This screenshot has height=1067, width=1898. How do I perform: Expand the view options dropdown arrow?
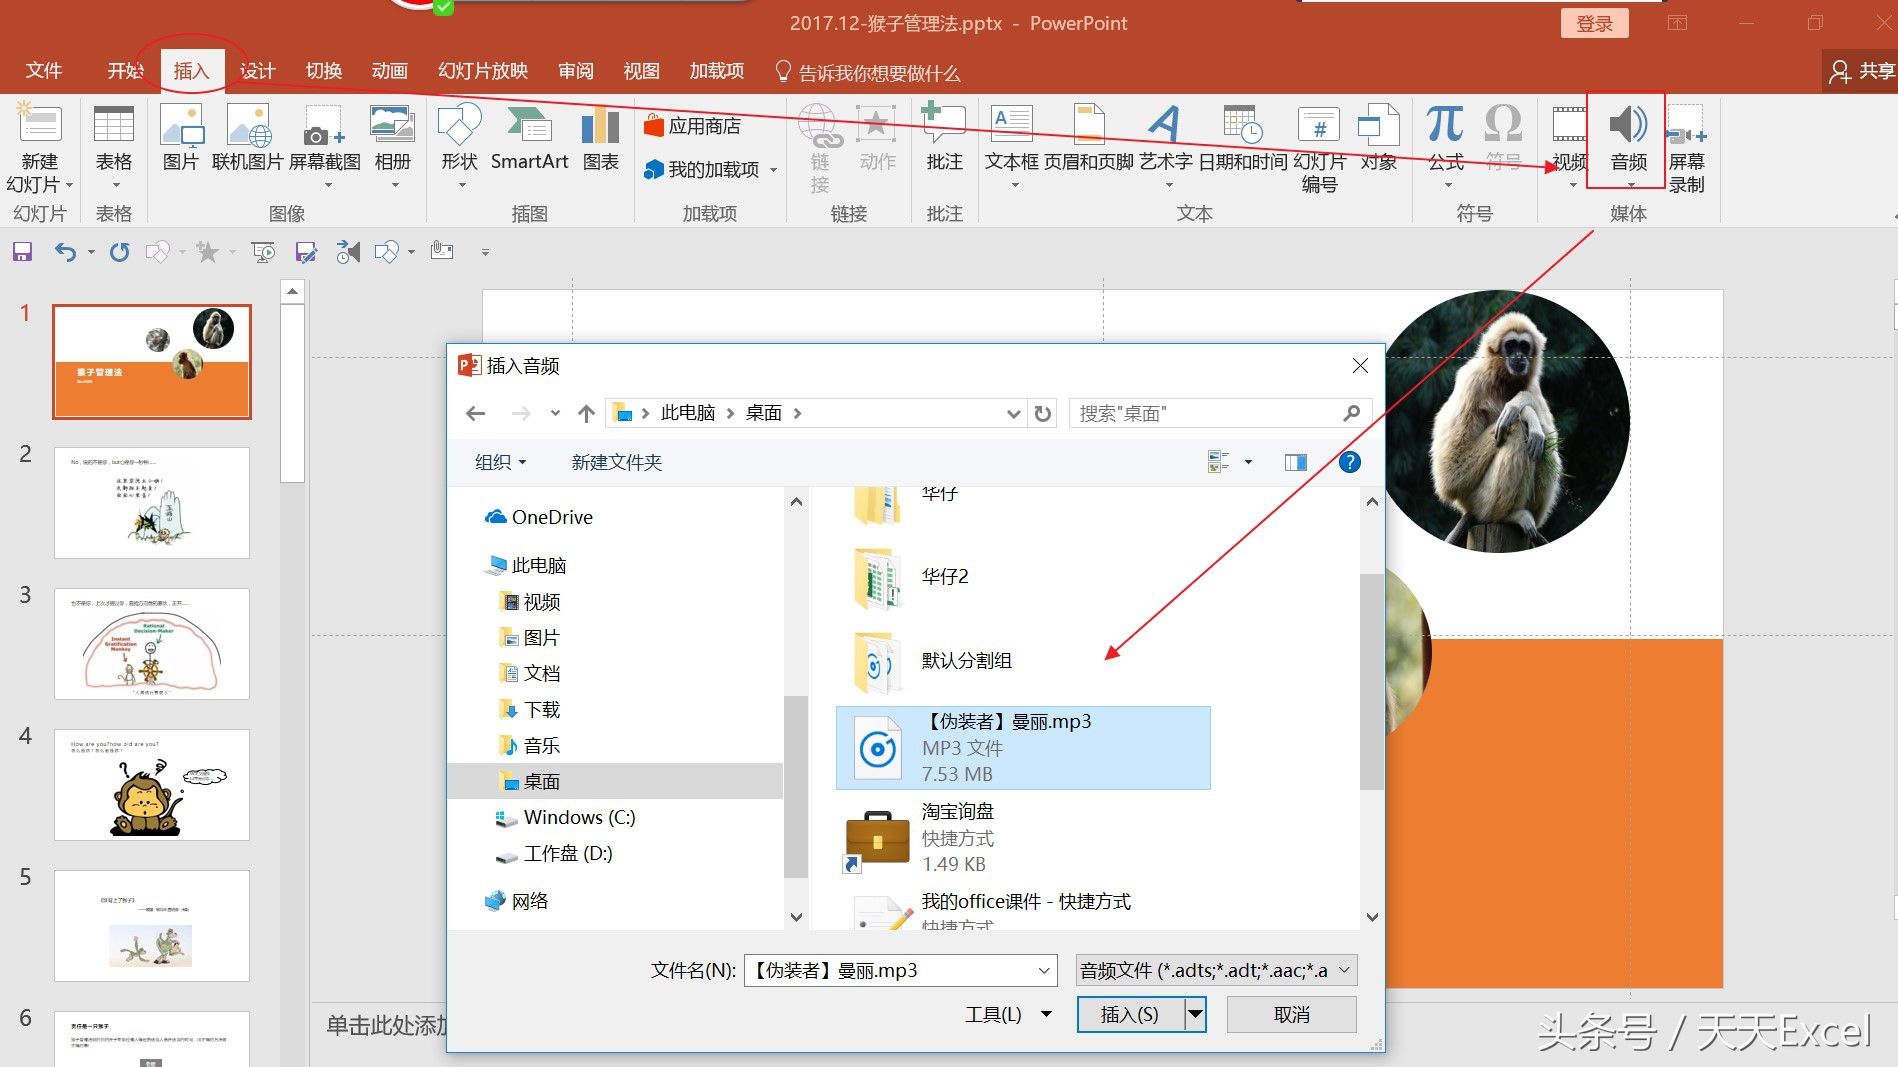[x=1248, y=462]
